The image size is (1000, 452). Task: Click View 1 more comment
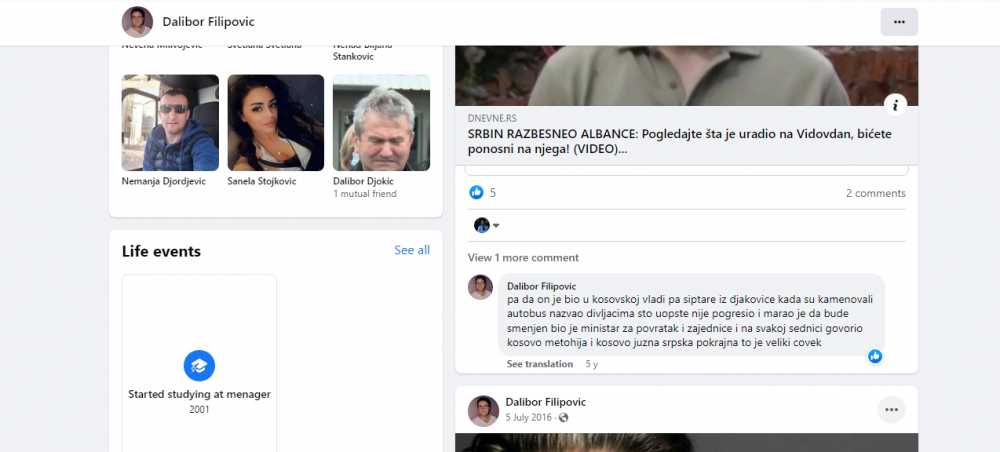click(523, 258)
